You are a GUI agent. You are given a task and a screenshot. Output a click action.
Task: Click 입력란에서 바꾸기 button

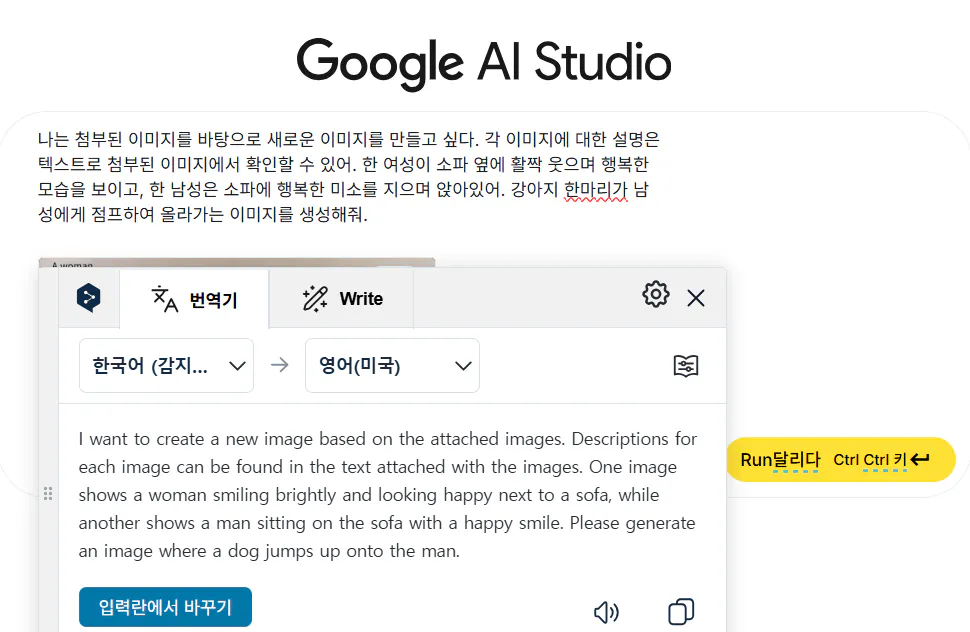tap(165, 607)
